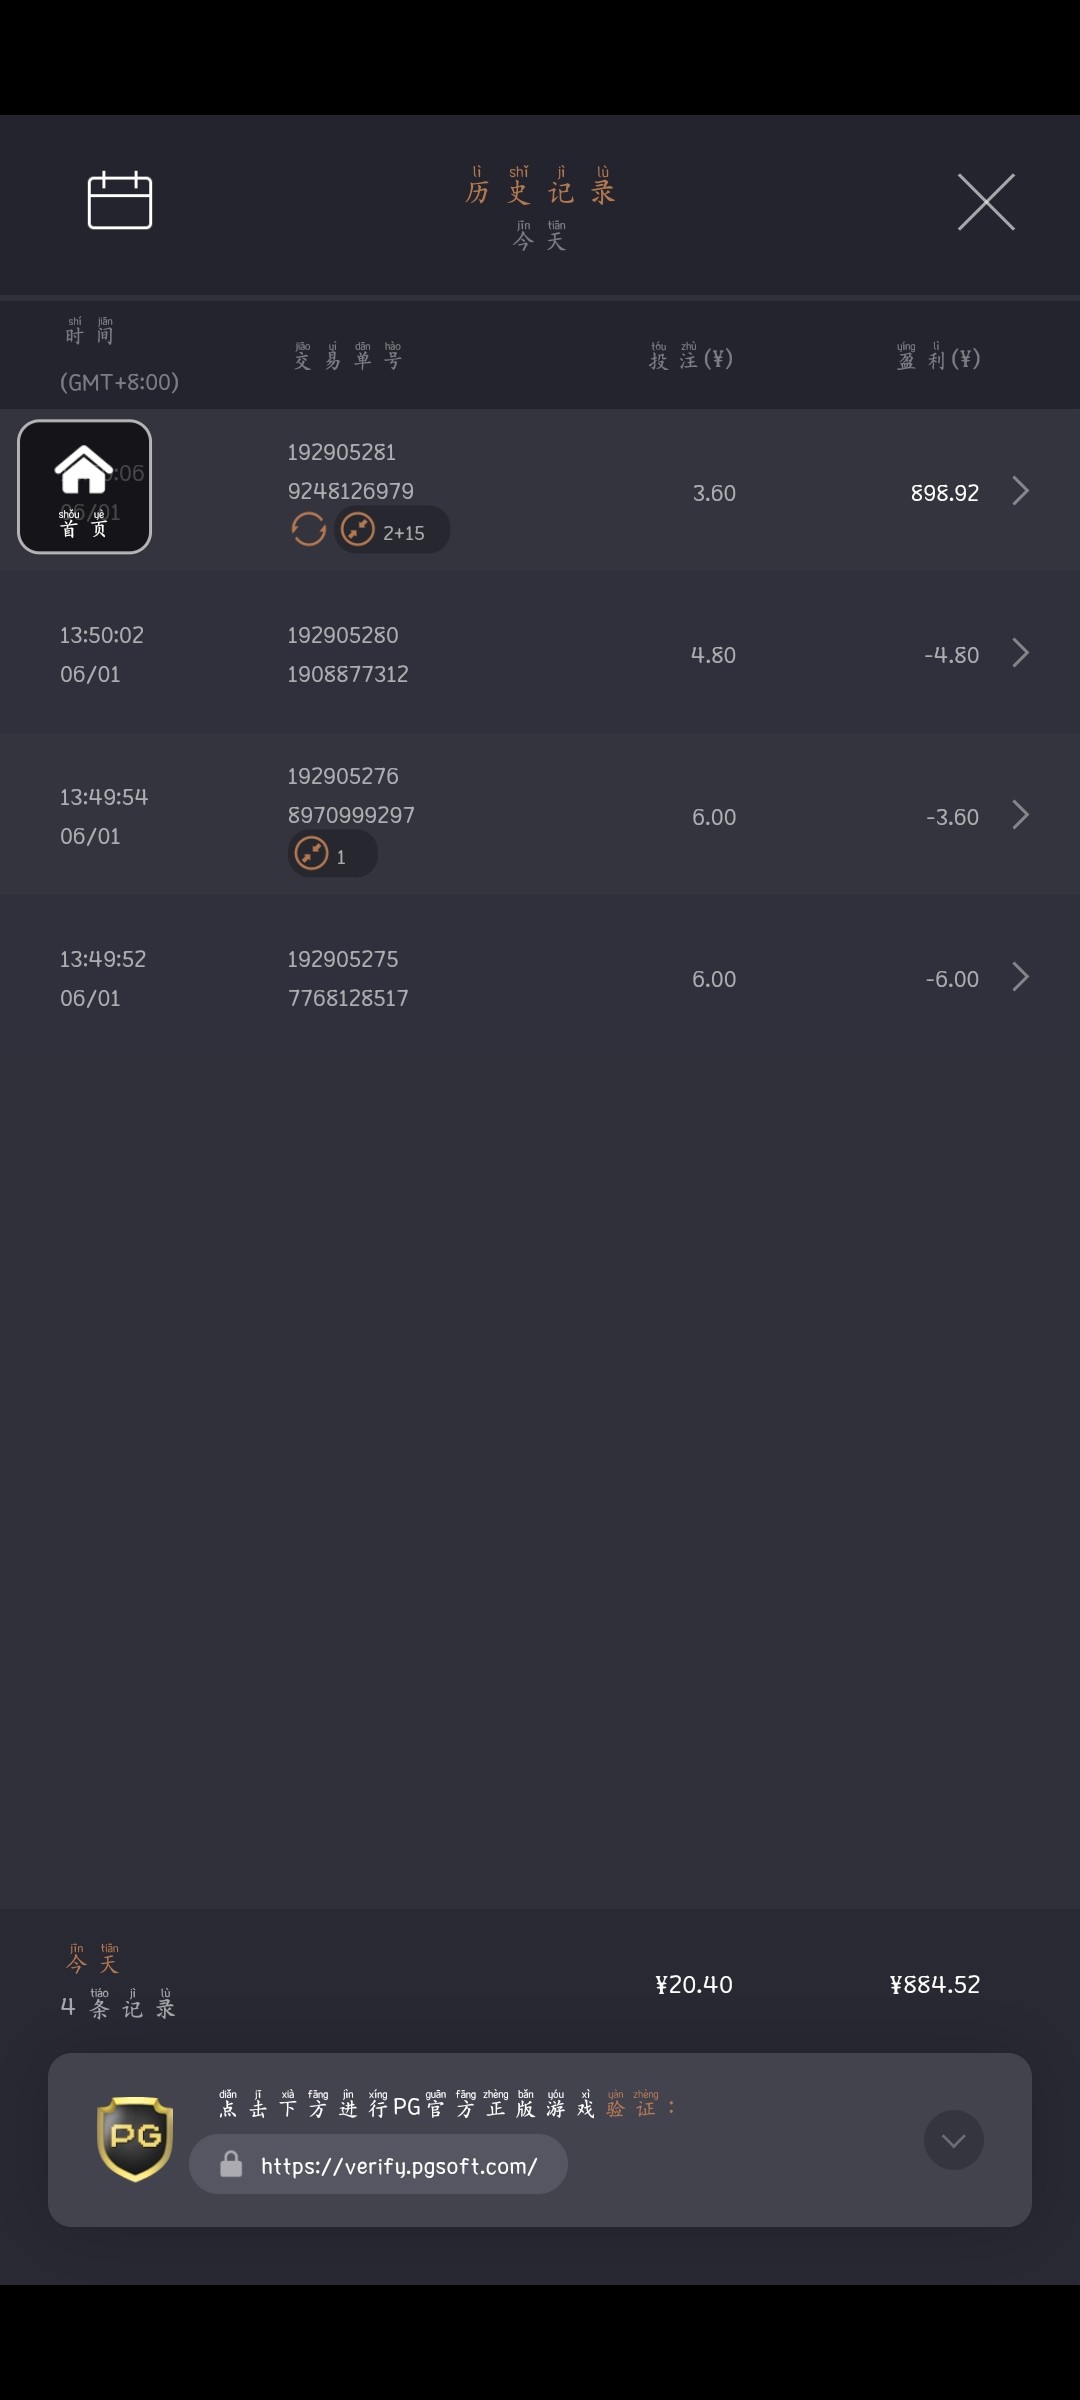Screen dimensions: 1080x2400
Task: Expand details for the 898.92 profit record
Action: point(1020,491)
